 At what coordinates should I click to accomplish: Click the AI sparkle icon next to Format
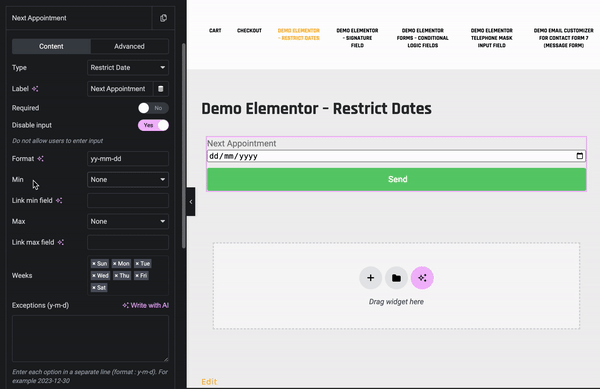point(41,158)
